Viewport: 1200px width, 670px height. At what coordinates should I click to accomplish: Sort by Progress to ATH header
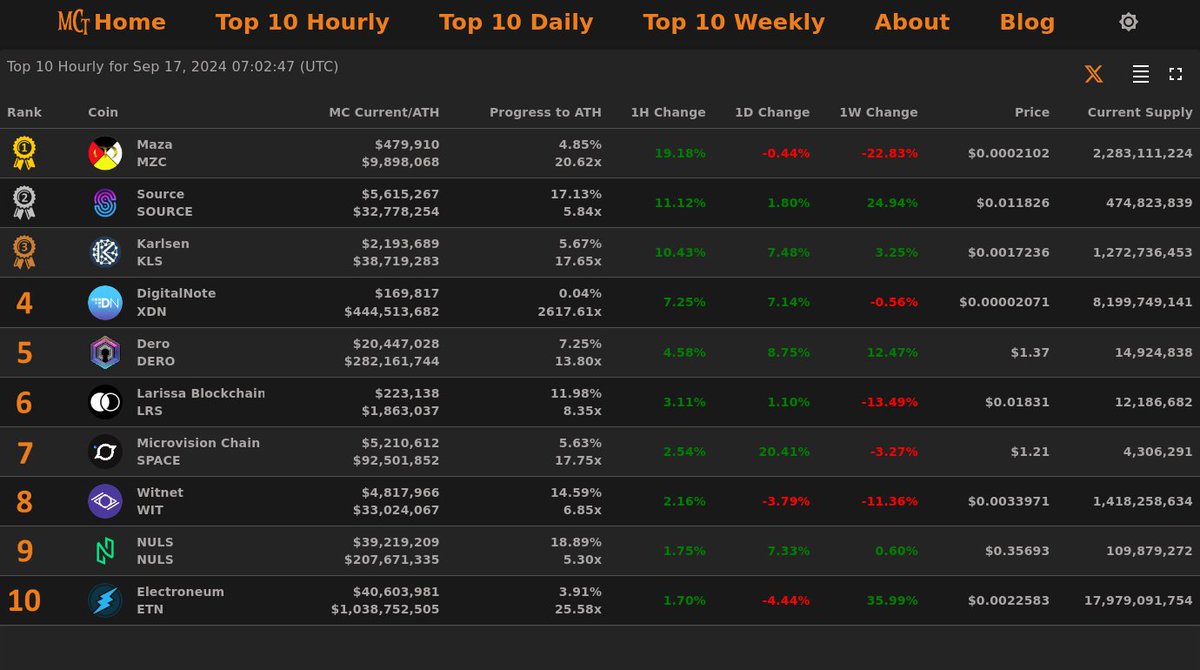point(546,112)
